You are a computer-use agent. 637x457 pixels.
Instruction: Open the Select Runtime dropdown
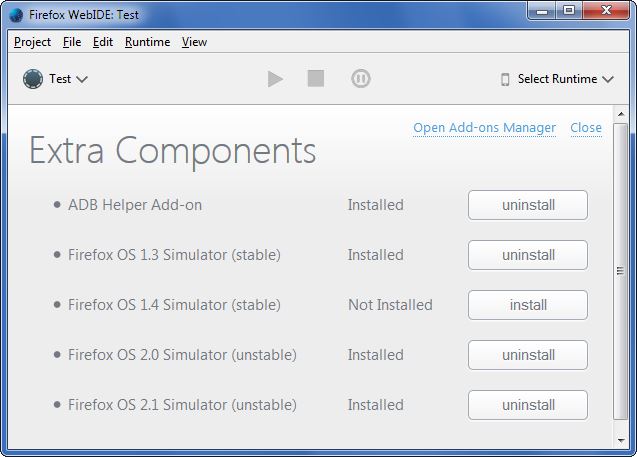click(557, 79)
